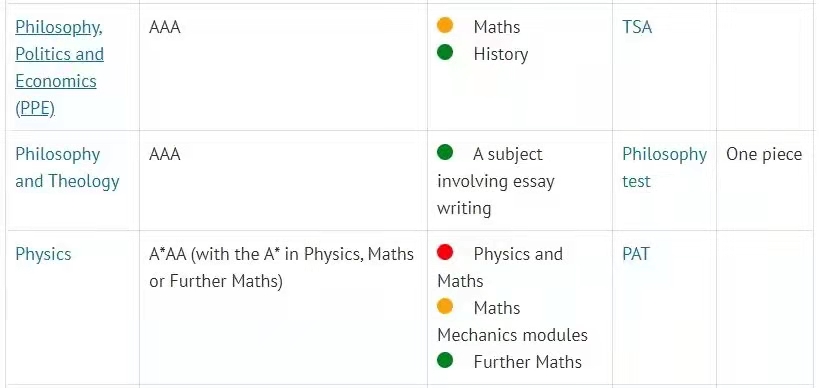Click the Physics and Maths essential subject text
The width and height of the screenshot is (819, 388).
pyautogui.click(x=500, y=267)
